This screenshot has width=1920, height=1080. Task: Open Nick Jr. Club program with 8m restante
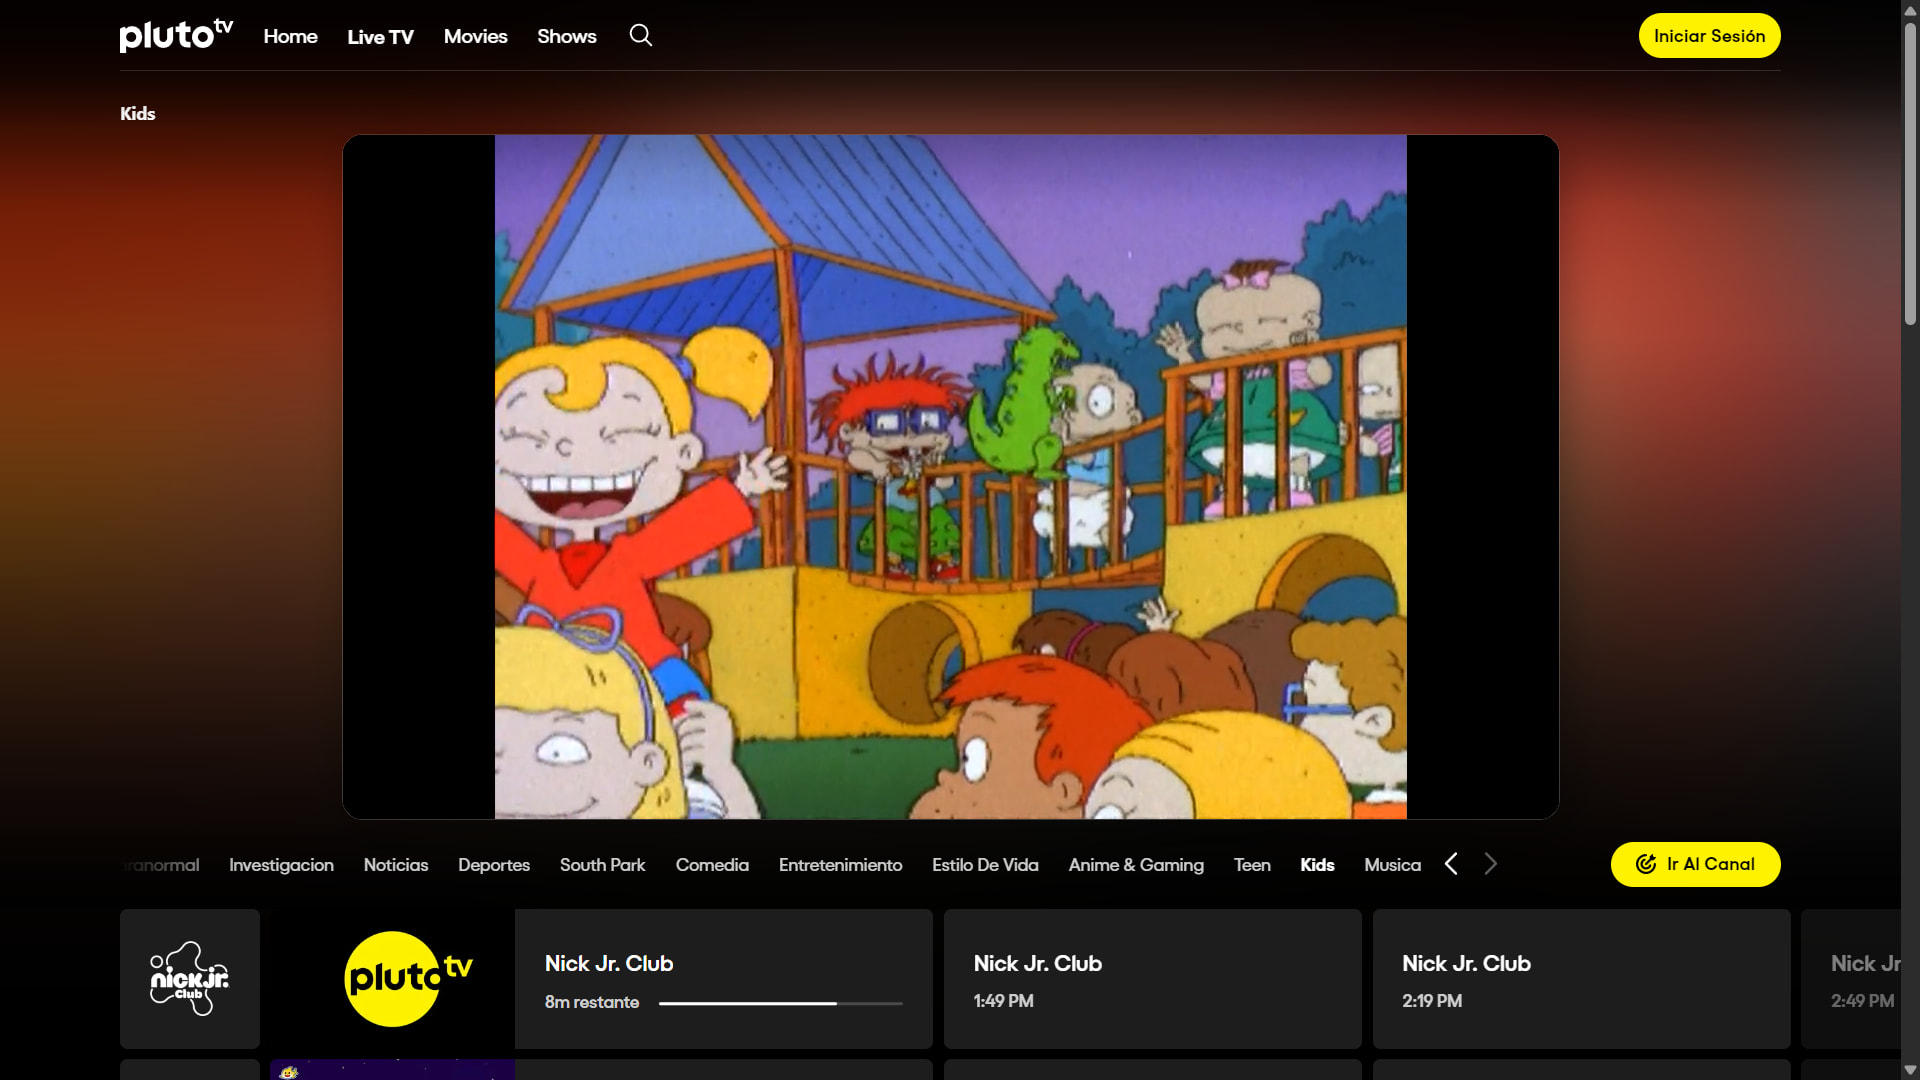click(724, 979)
